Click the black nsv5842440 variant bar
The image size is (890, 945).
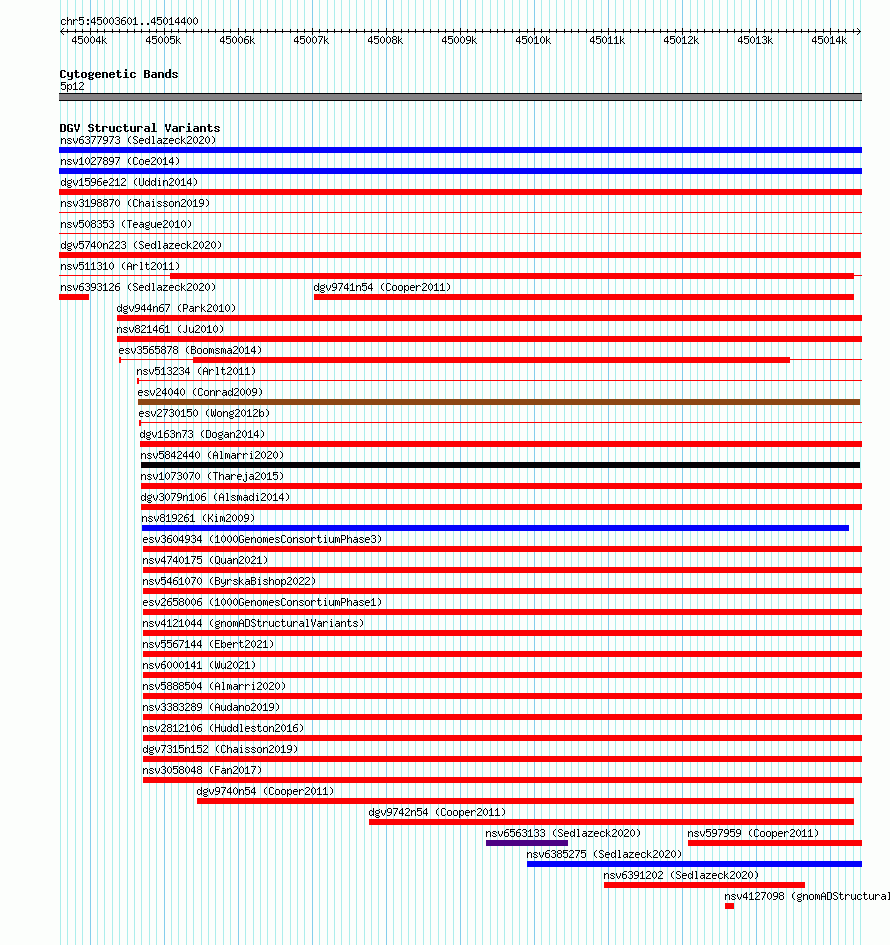click(x=500, y=465)
